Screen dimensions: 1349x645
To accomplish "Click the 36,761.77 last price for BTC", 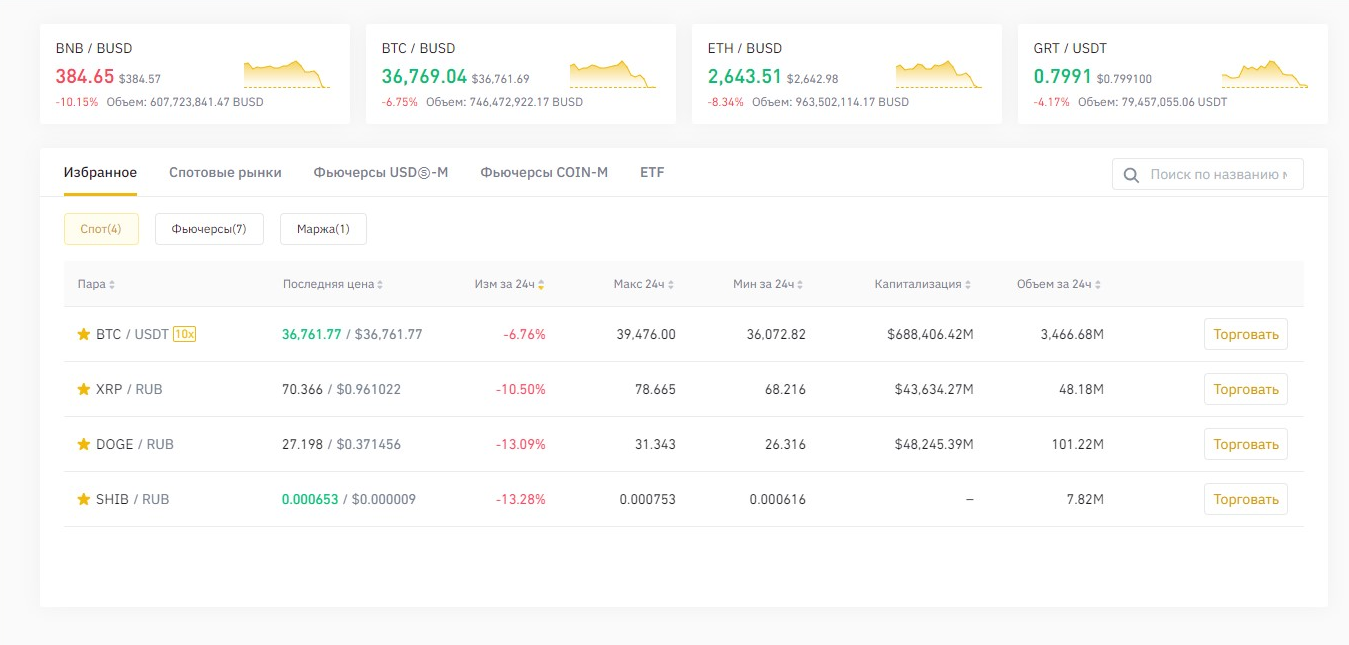I will click(312, 334).
